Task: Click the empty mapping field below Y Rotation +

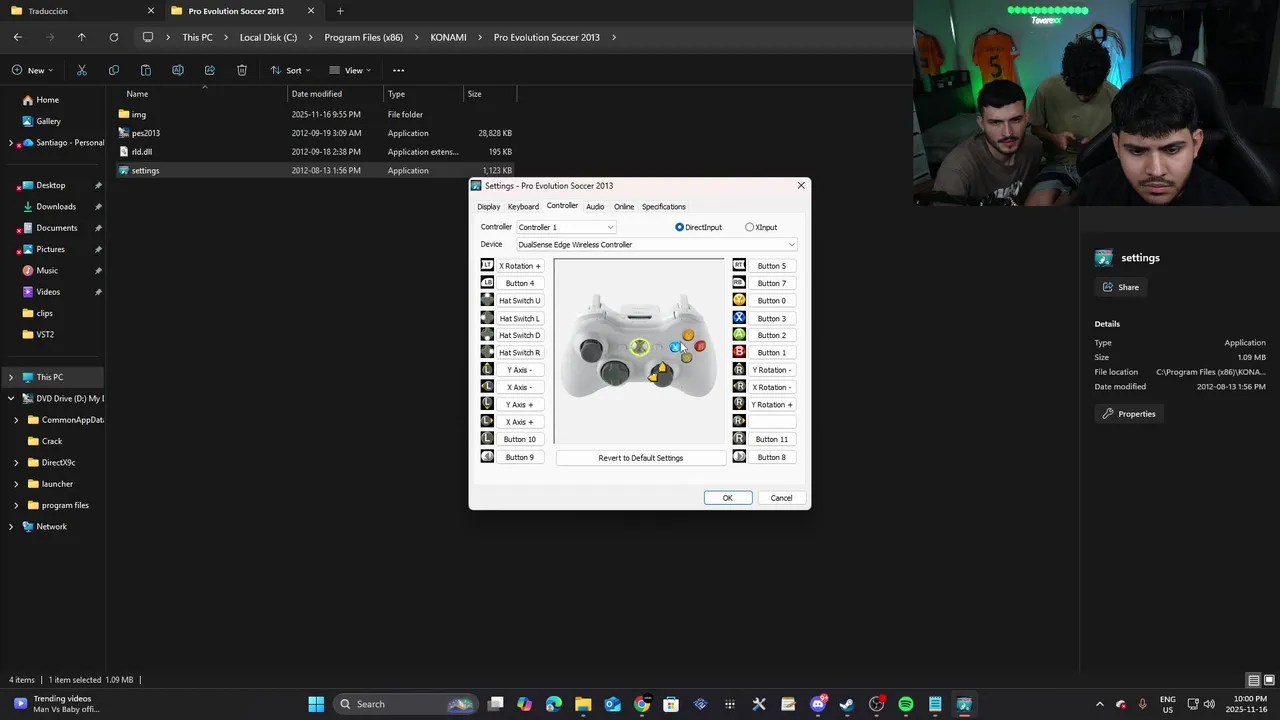Action: [772, 422]
